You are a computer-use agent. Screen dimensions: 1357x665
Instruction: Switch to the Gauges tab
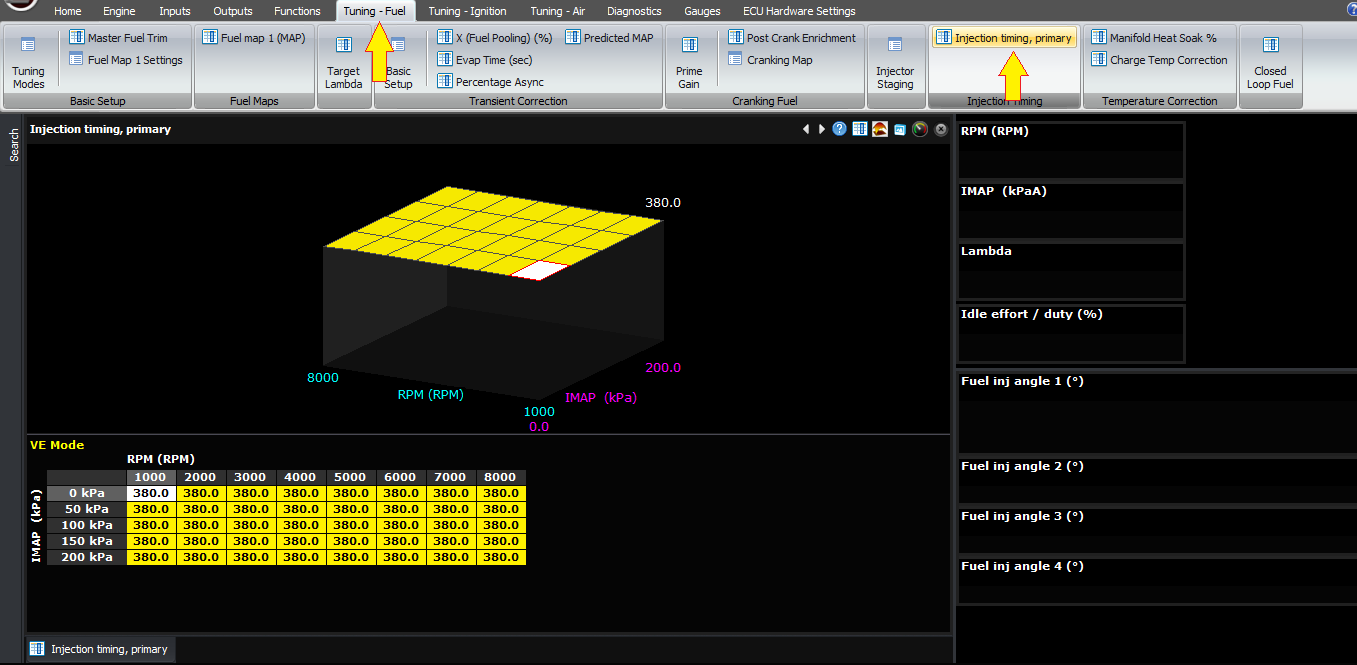[702, 11]
